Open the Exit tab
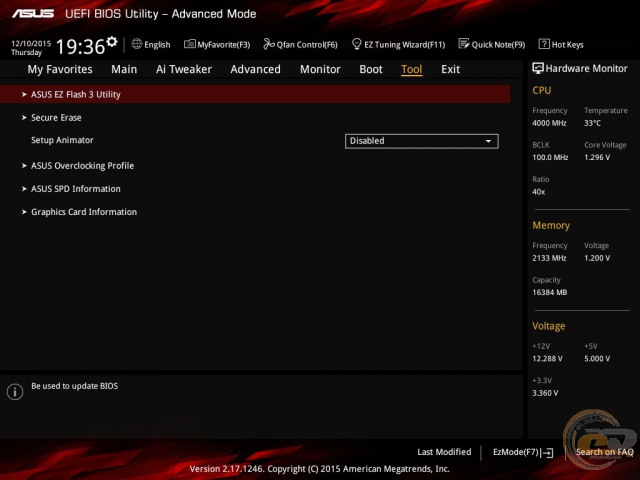This screenshot has height=480, width=640. click(x=451, y=69)
